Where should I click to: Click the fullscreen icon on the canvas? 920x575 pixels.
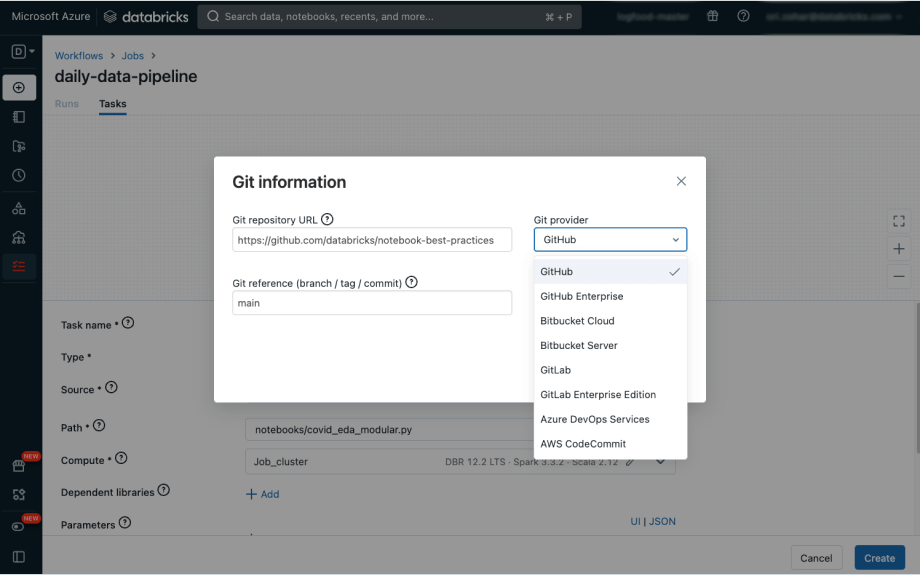898,221
